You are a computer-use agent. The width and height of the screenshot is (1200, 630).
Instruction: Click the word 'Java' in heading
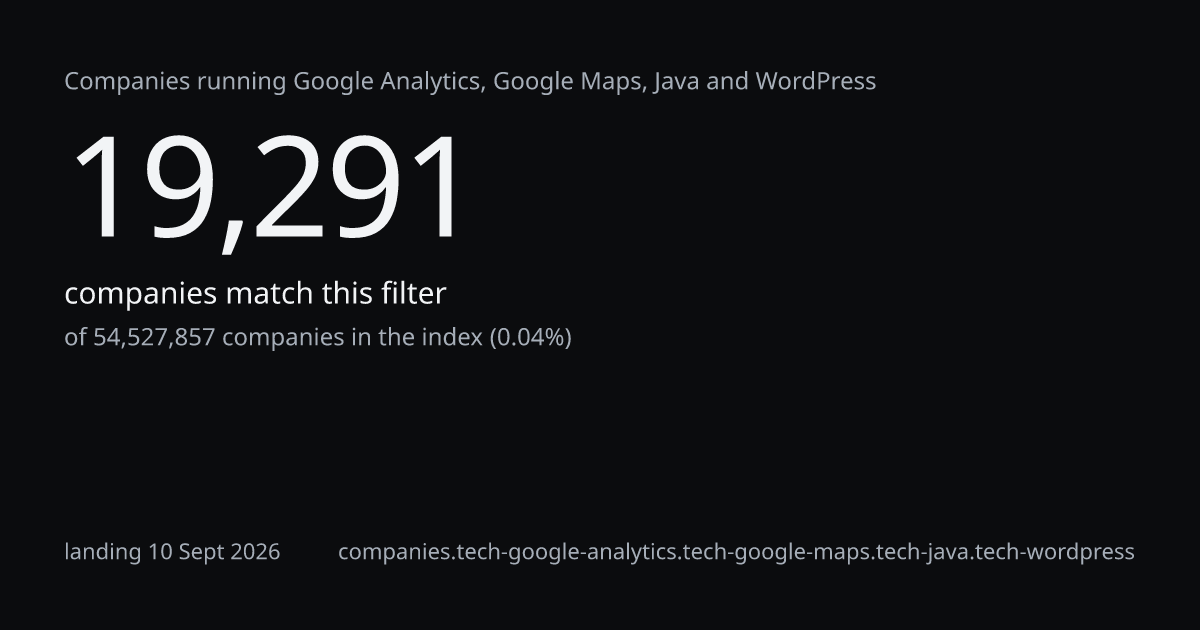tap(676, 81)
